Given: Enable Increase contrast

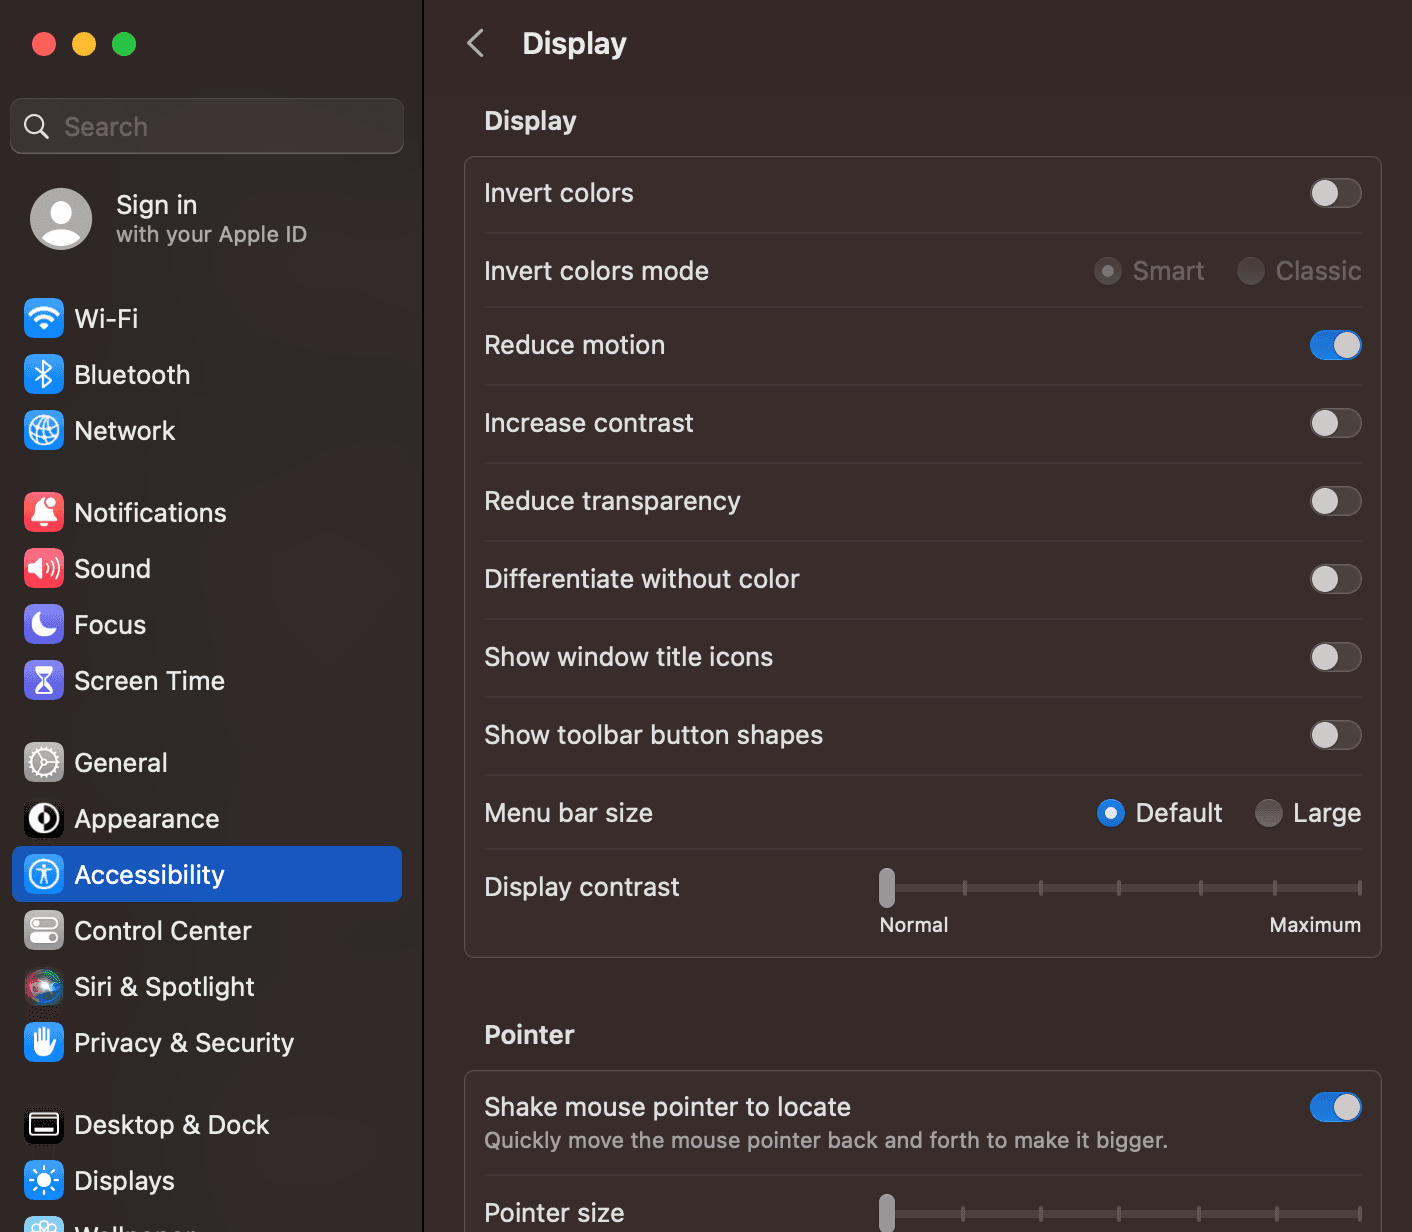Looking at the screenshot, I should pyautogui.click(x=1335, y=423).
